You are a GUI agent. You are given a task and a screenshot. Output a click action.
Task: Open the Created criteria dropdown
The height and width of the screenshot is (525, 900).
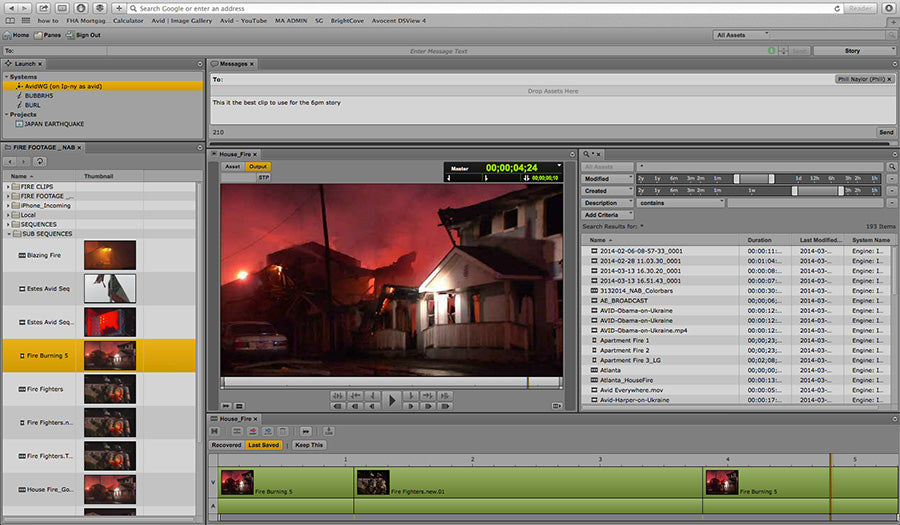click(x=607, y=191)
